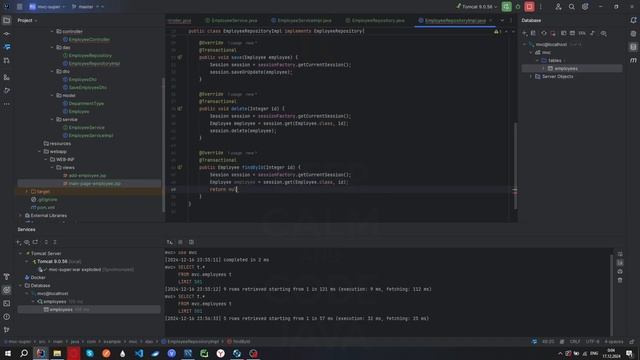
Task: Open Database tool window sidebar icon
Action: 633,47
